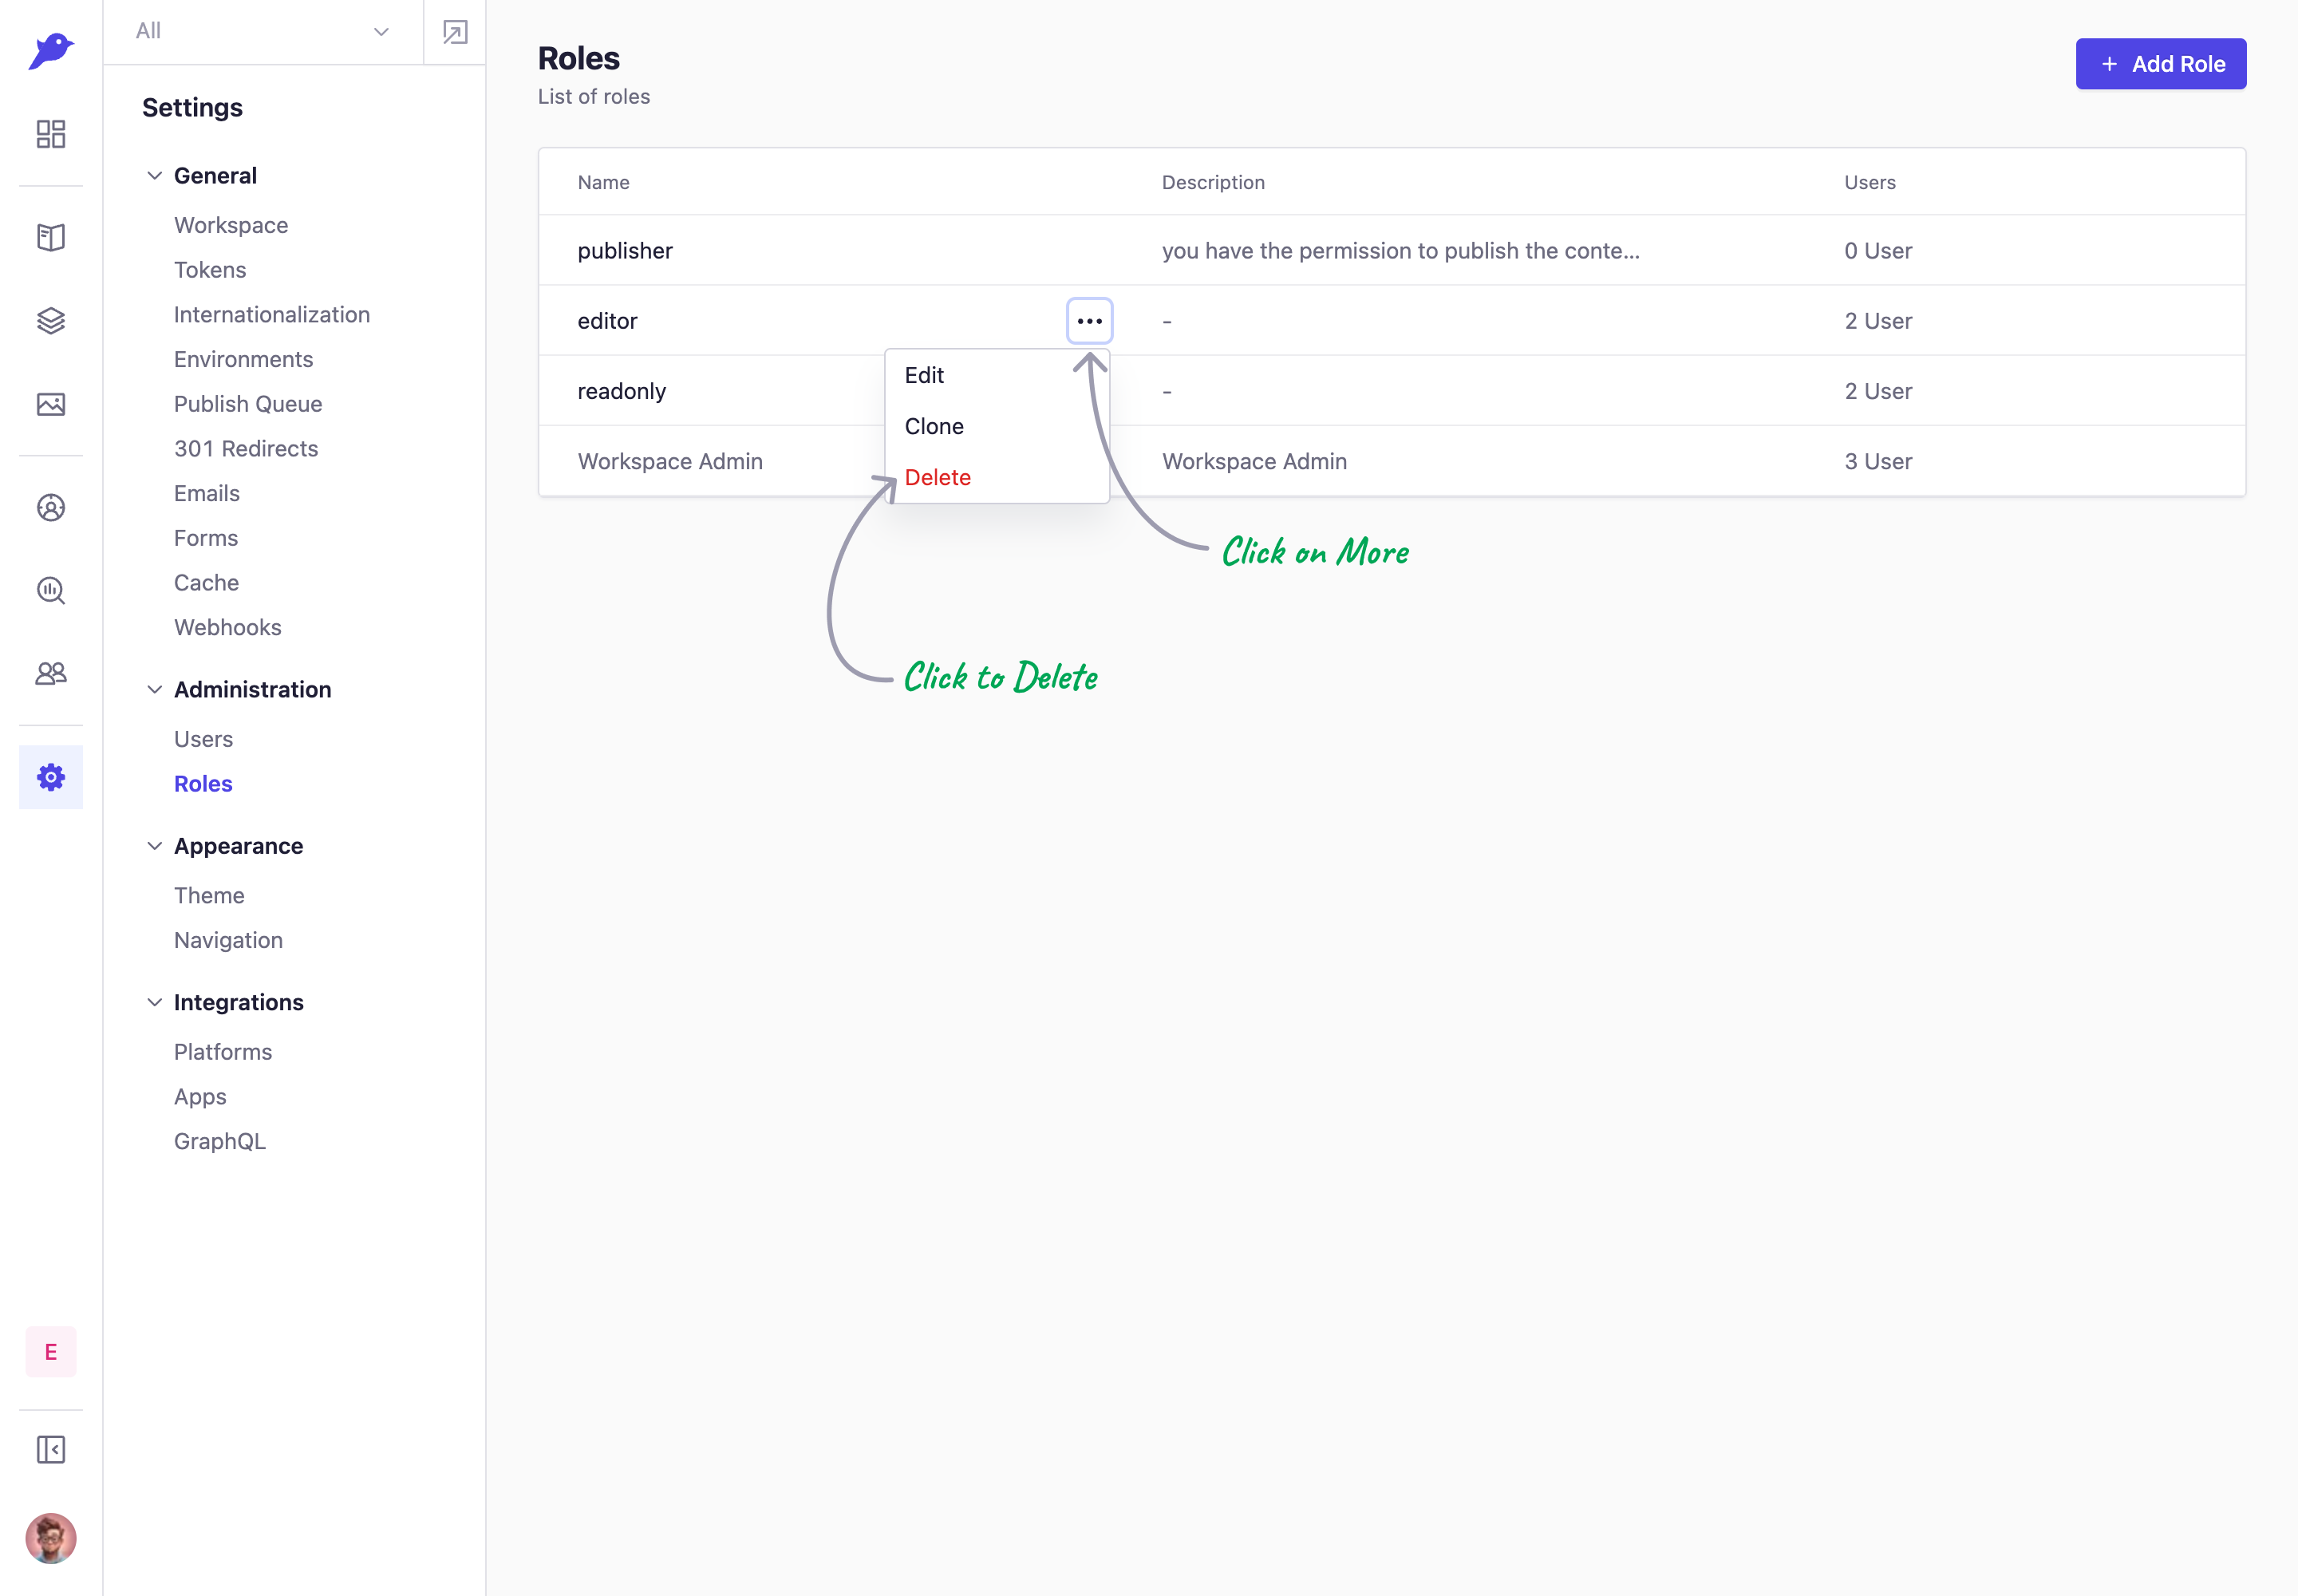Click the open-in-new-window arrow icon
Screen dimensions: 2298x1596
click(x=455, y=32)
